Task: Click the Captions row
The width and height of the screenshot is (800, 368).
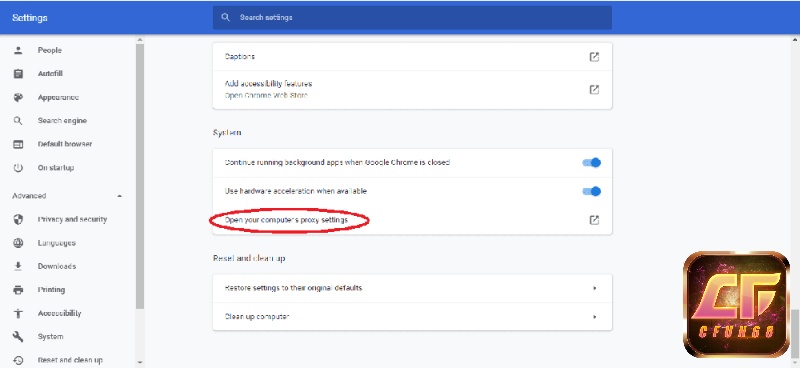Action: click(x=412, y=57)
